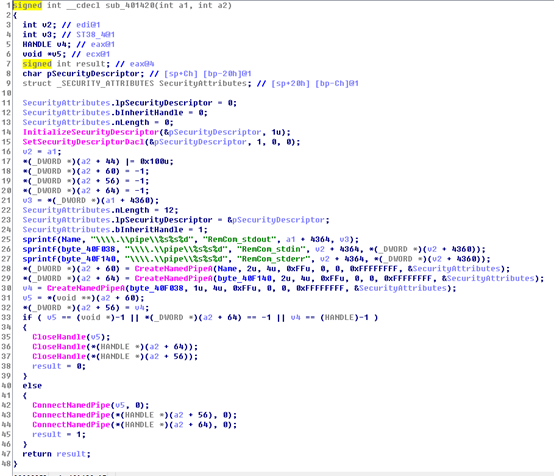Click 'bInheritHandle = 0' on line 12
554x476 pixels.
click(x=159, y=113)
